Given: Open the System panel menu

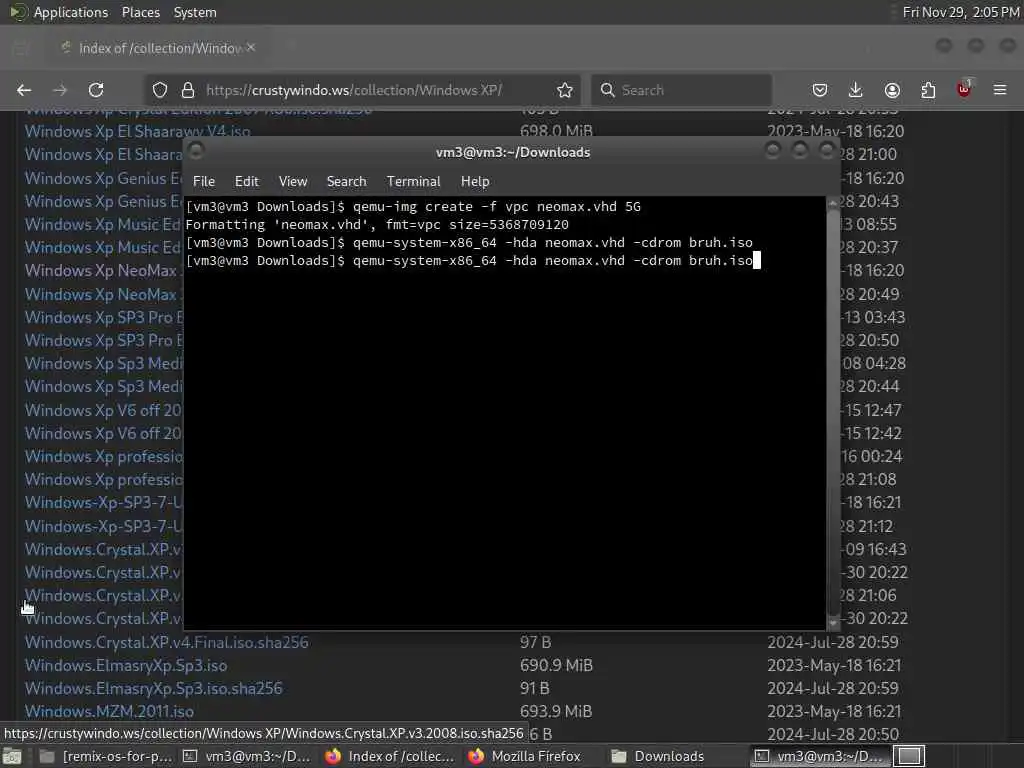Looking at the screenshot, I should (x=195, y=12).
